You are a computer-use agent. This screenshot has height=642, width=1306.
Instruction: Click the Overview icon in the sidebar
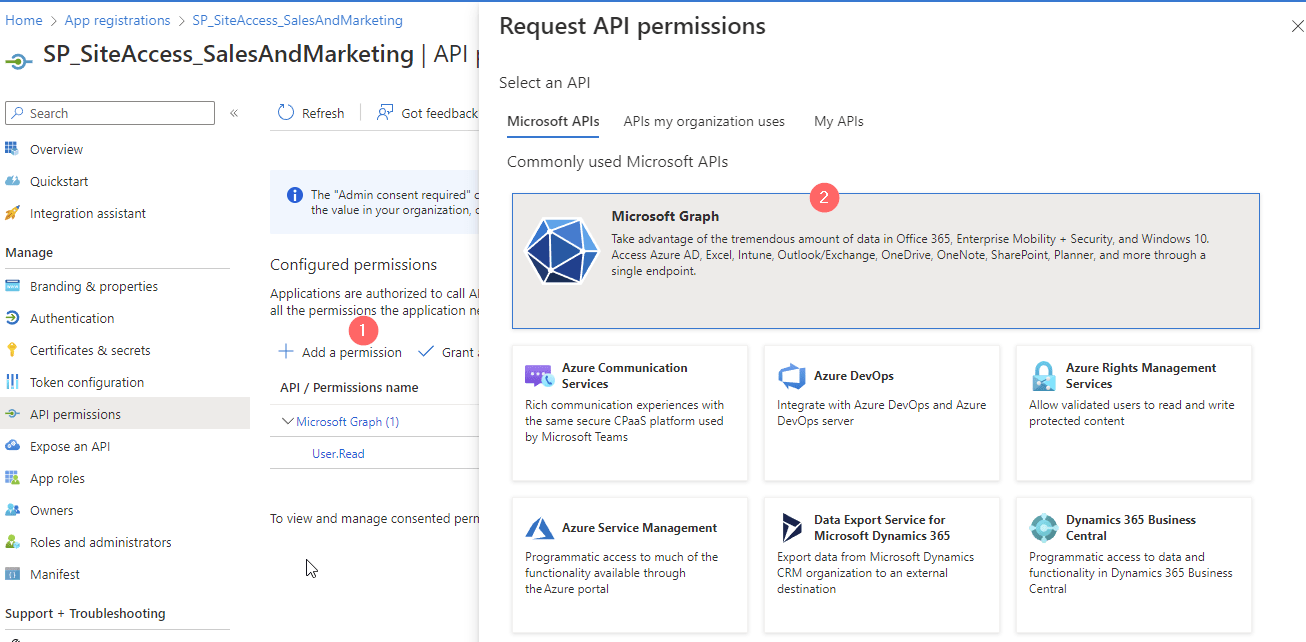coord(14,149)
